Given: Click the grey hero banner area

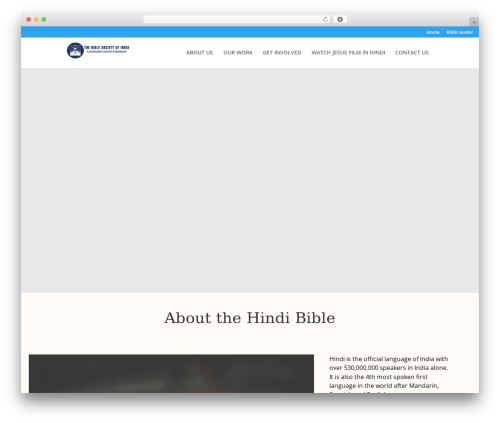Looking at the screenshot, I should (250, 180).
